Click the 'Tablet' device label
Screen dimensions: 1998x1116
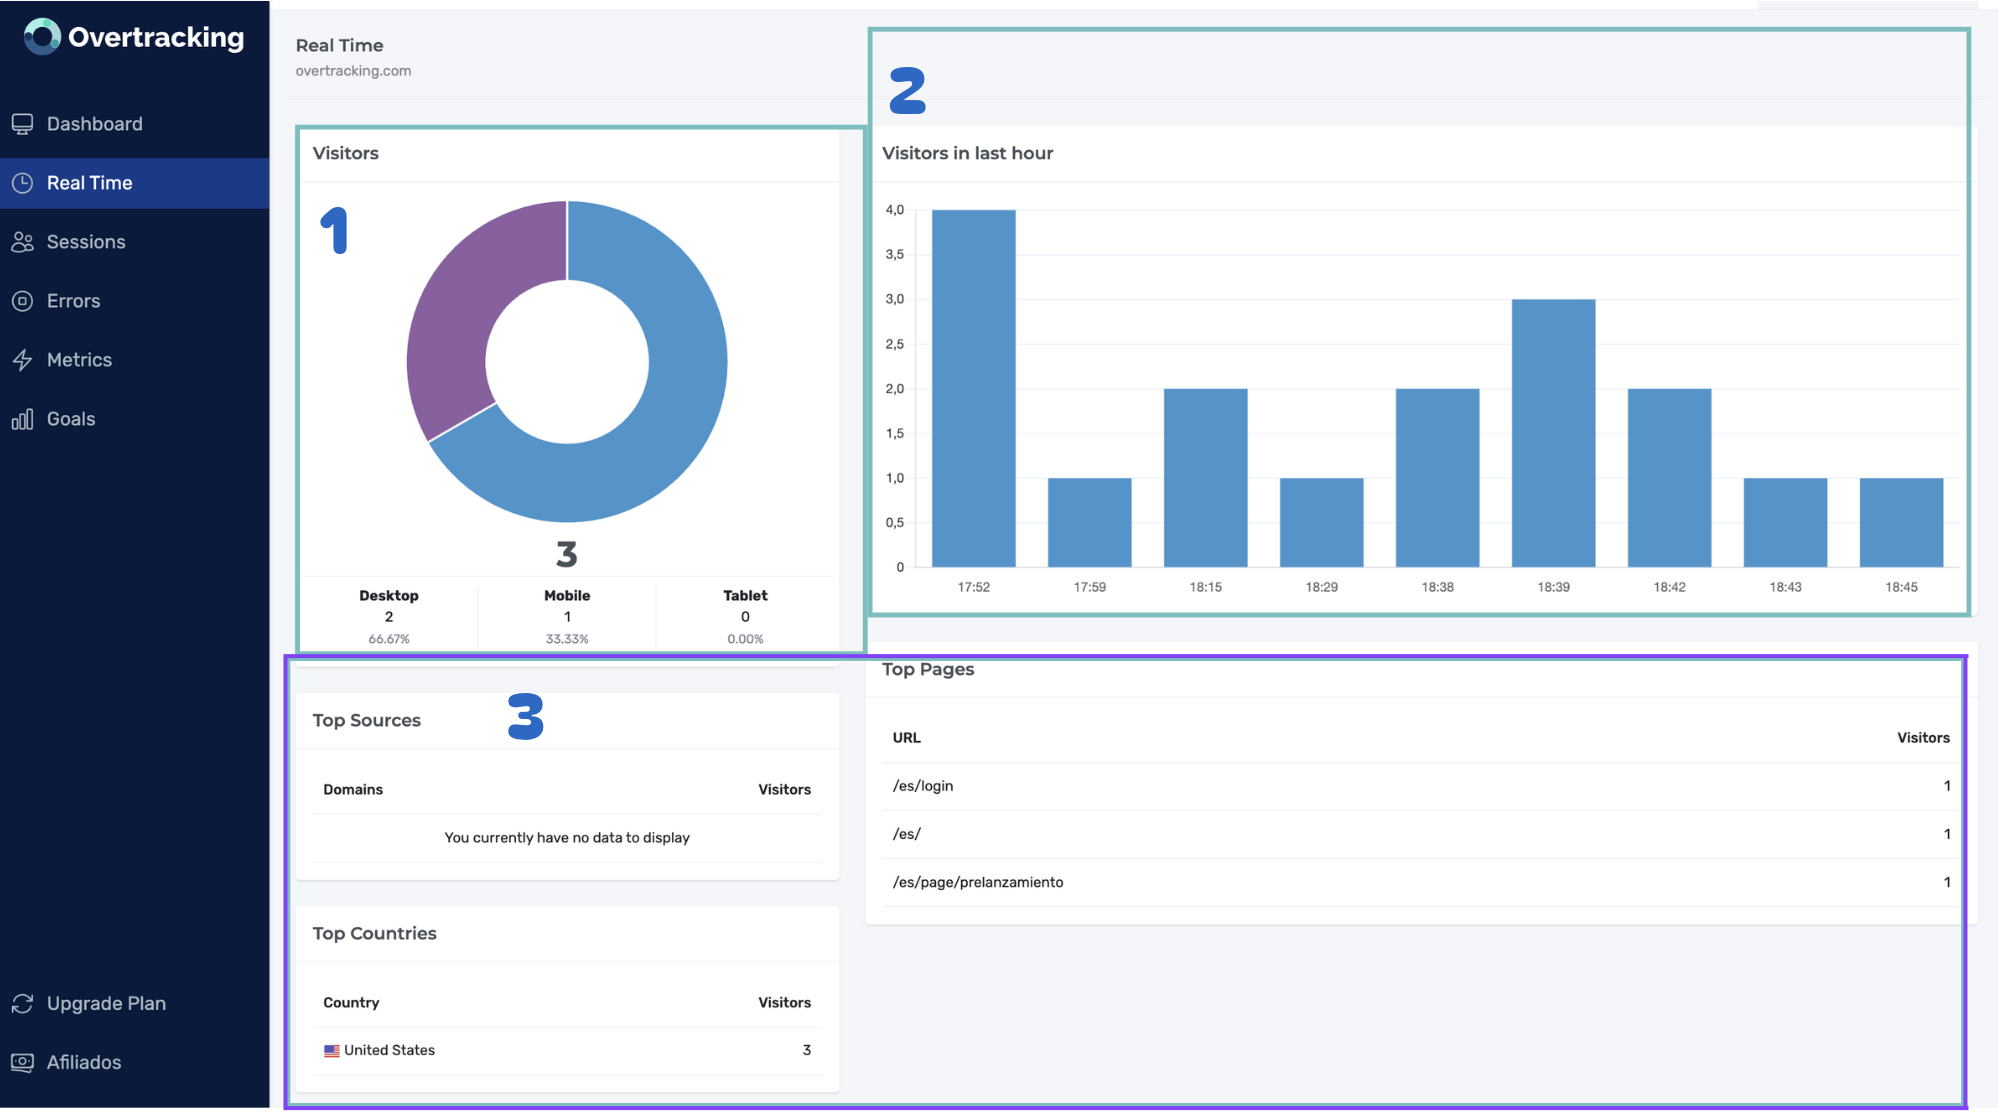[745, 595]
